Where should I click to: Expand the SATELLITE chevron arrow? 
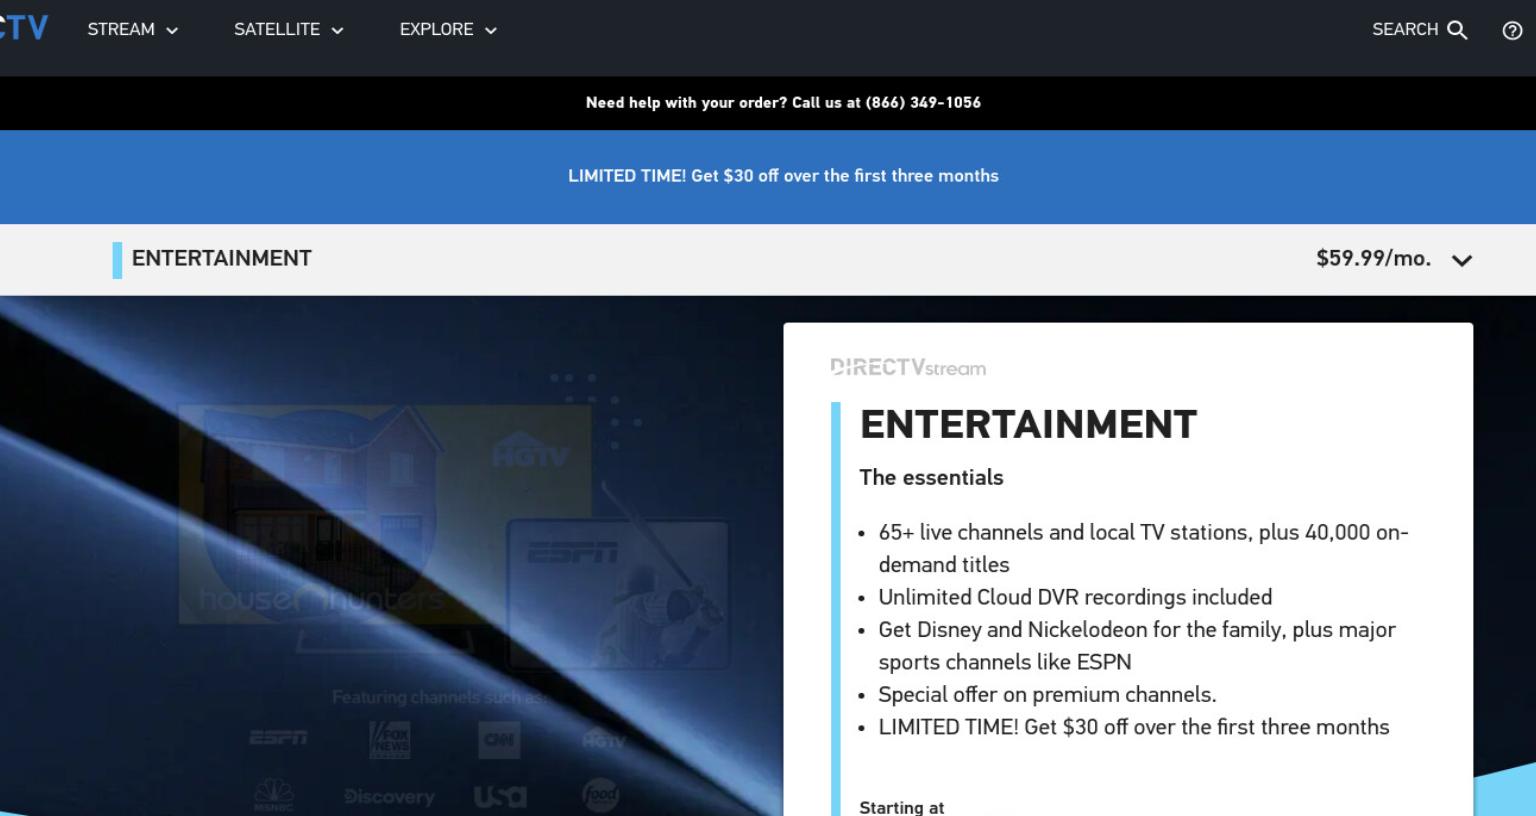(337, 31)
